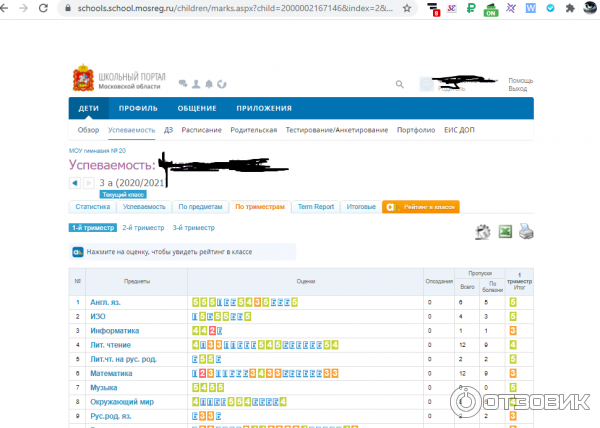Go to previous class with left arrow
The image size is (600, 428).
(x=75, y=183)
